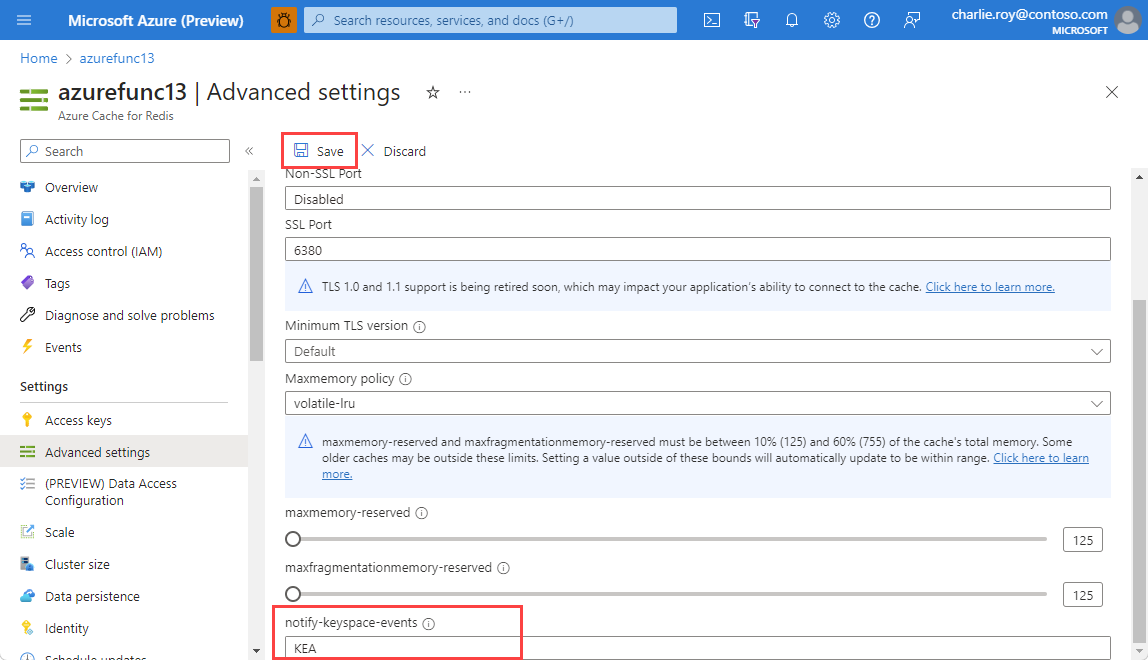Viewport: 1148px width, 660px height.
Task: Open the portal settings gear
Action: point(832,20)
